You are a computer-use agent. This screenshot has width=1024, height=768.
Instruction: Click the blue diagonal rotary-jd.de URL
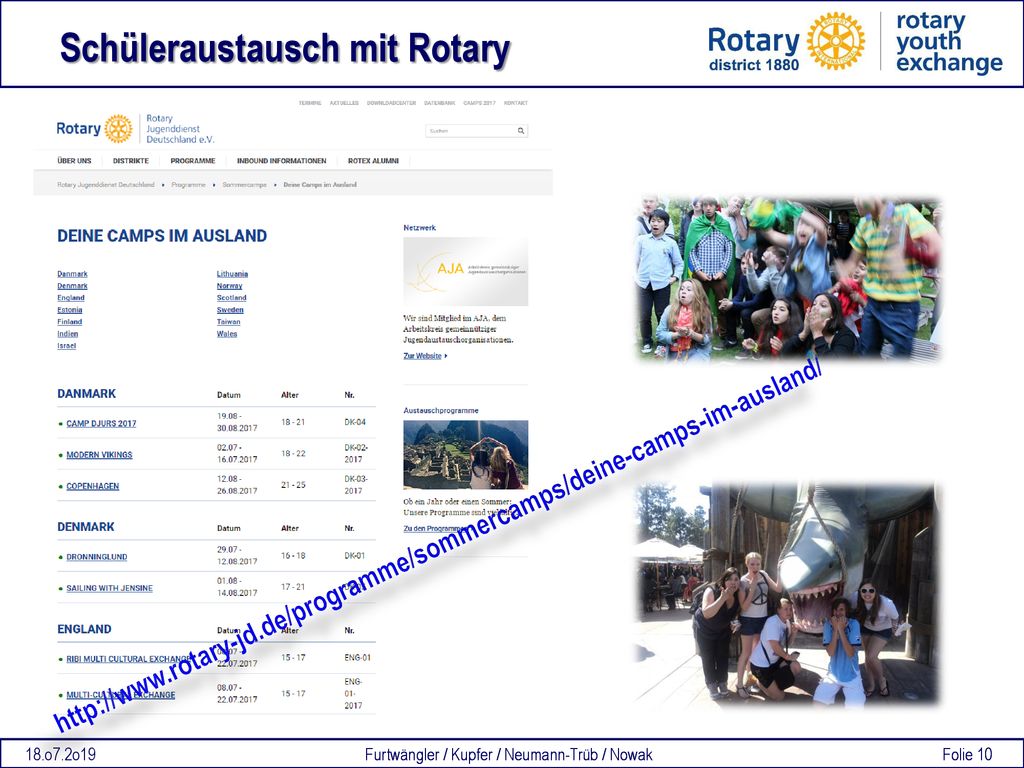click(x=438, y=545)
